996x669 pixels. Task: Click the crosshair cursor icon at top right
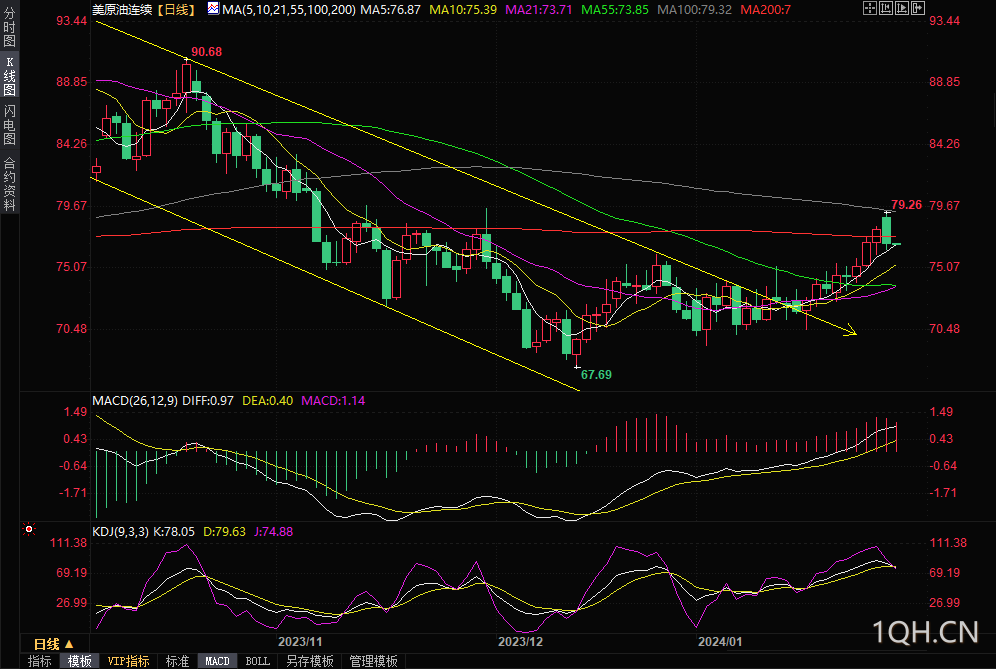(x=870, y=8)
